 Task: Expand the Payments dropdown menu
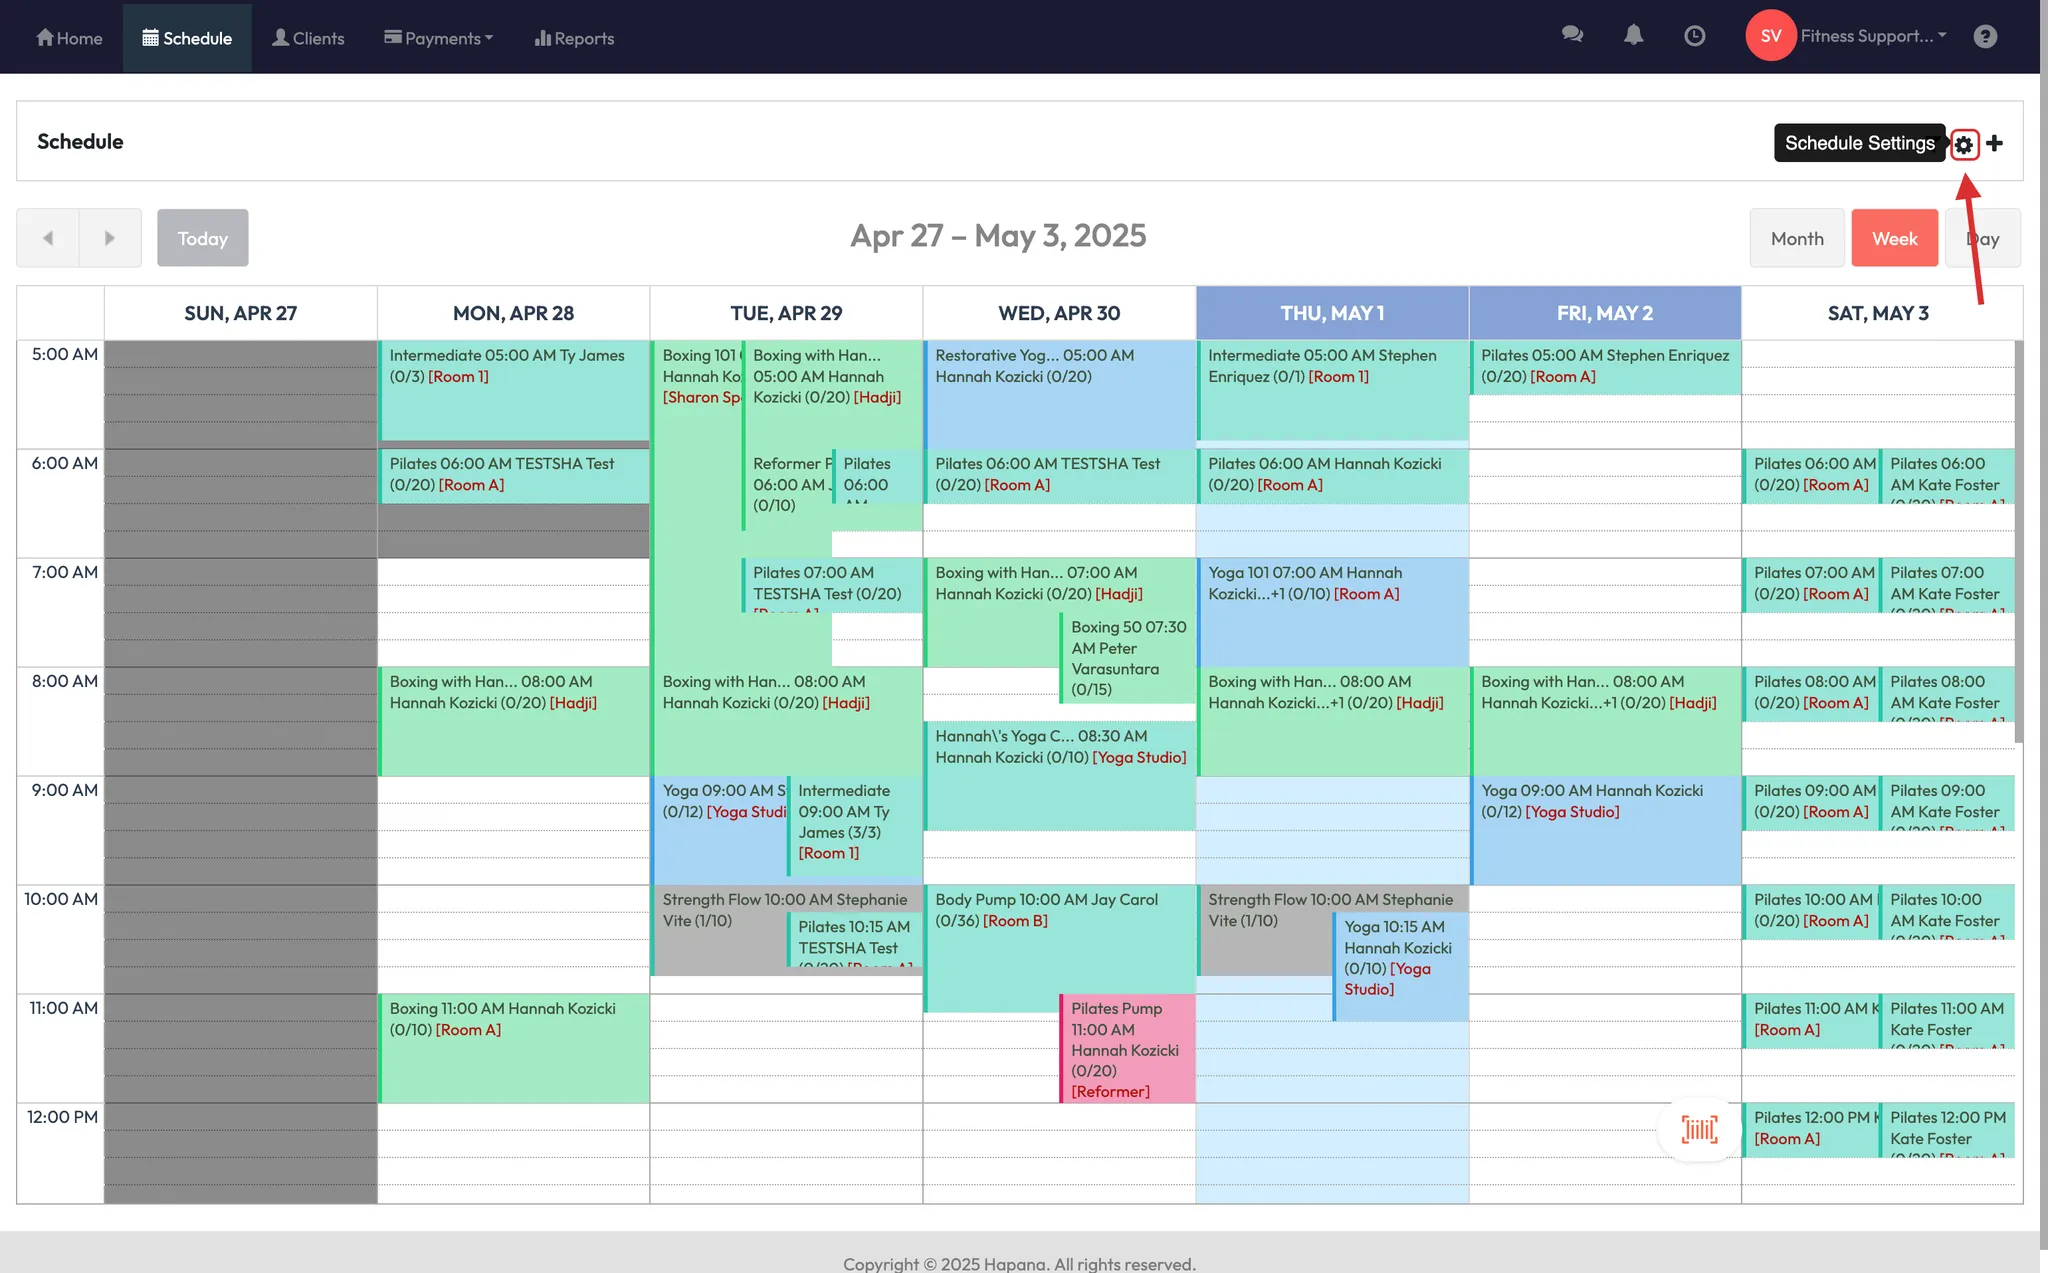(x=439, y=38)
